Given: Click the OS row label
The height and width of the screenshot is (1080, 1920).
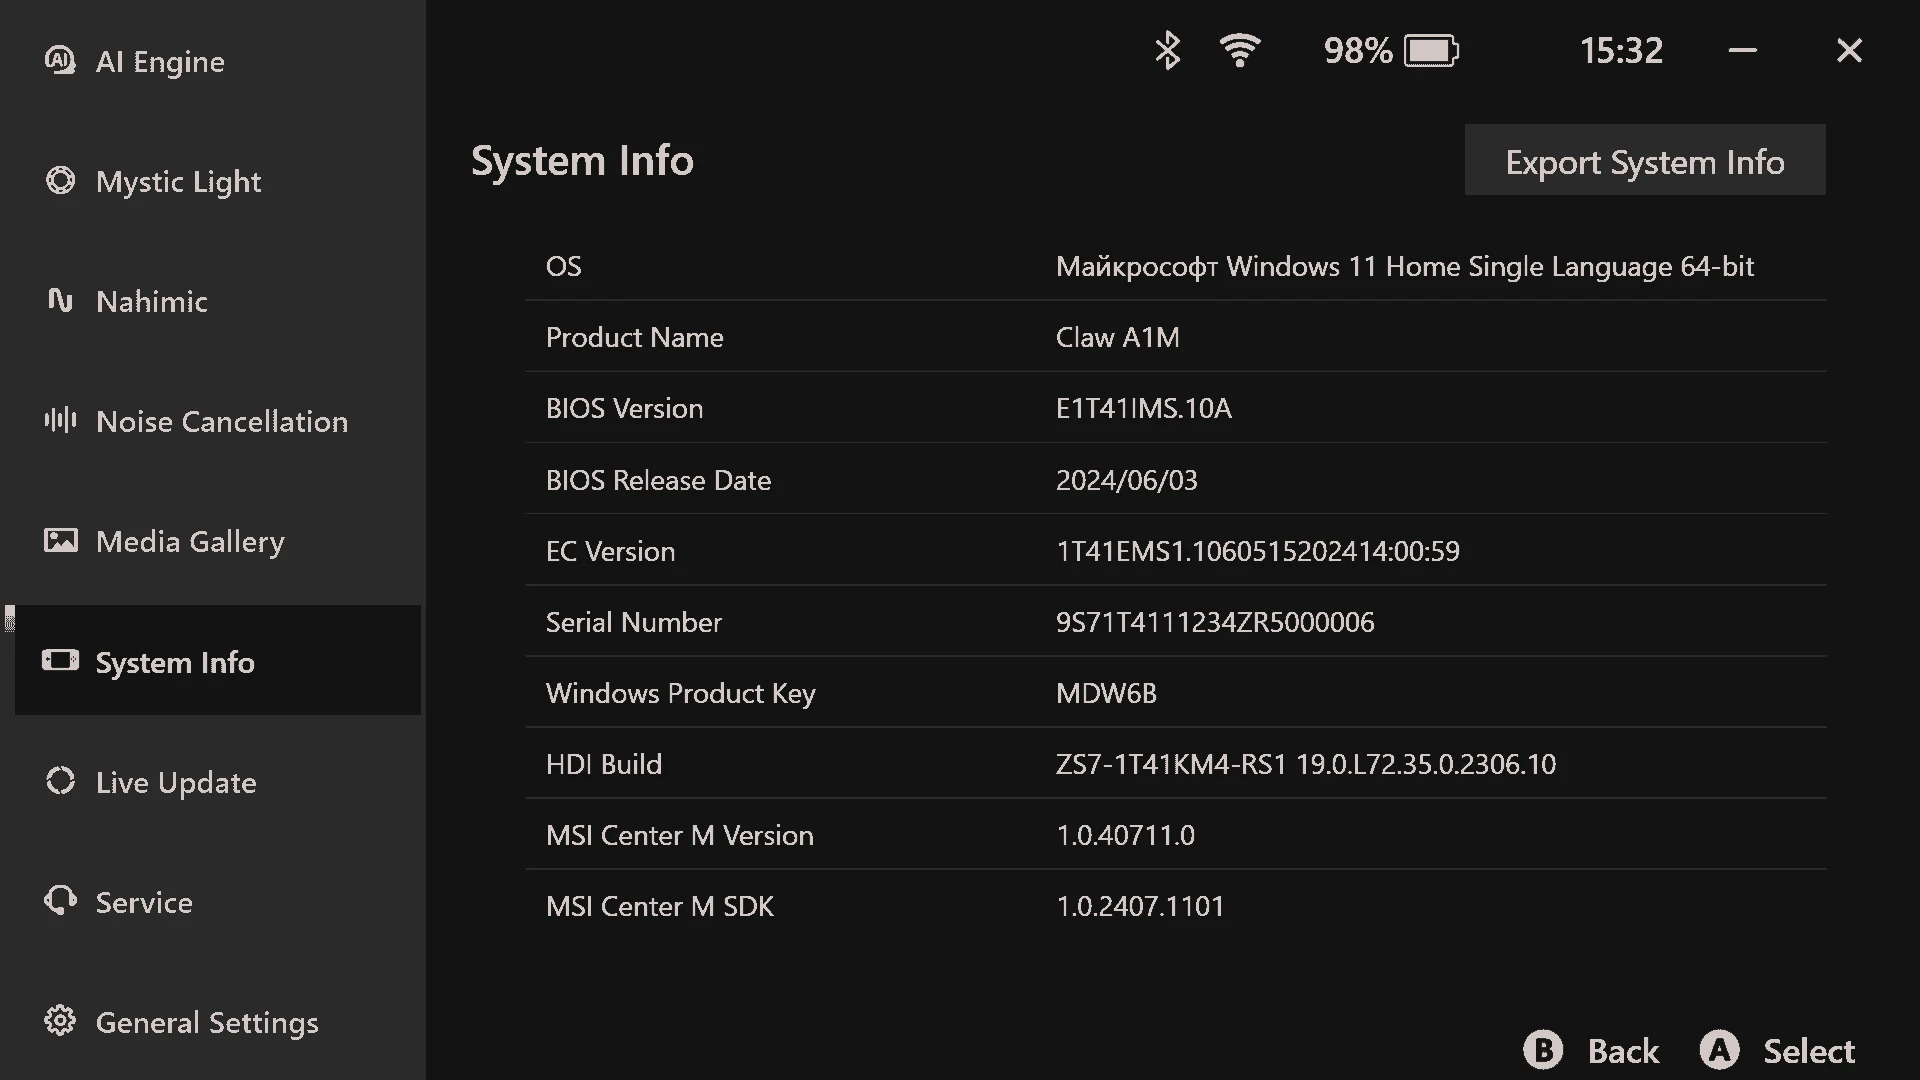Looking at the screenshot, I should point(563,266).
